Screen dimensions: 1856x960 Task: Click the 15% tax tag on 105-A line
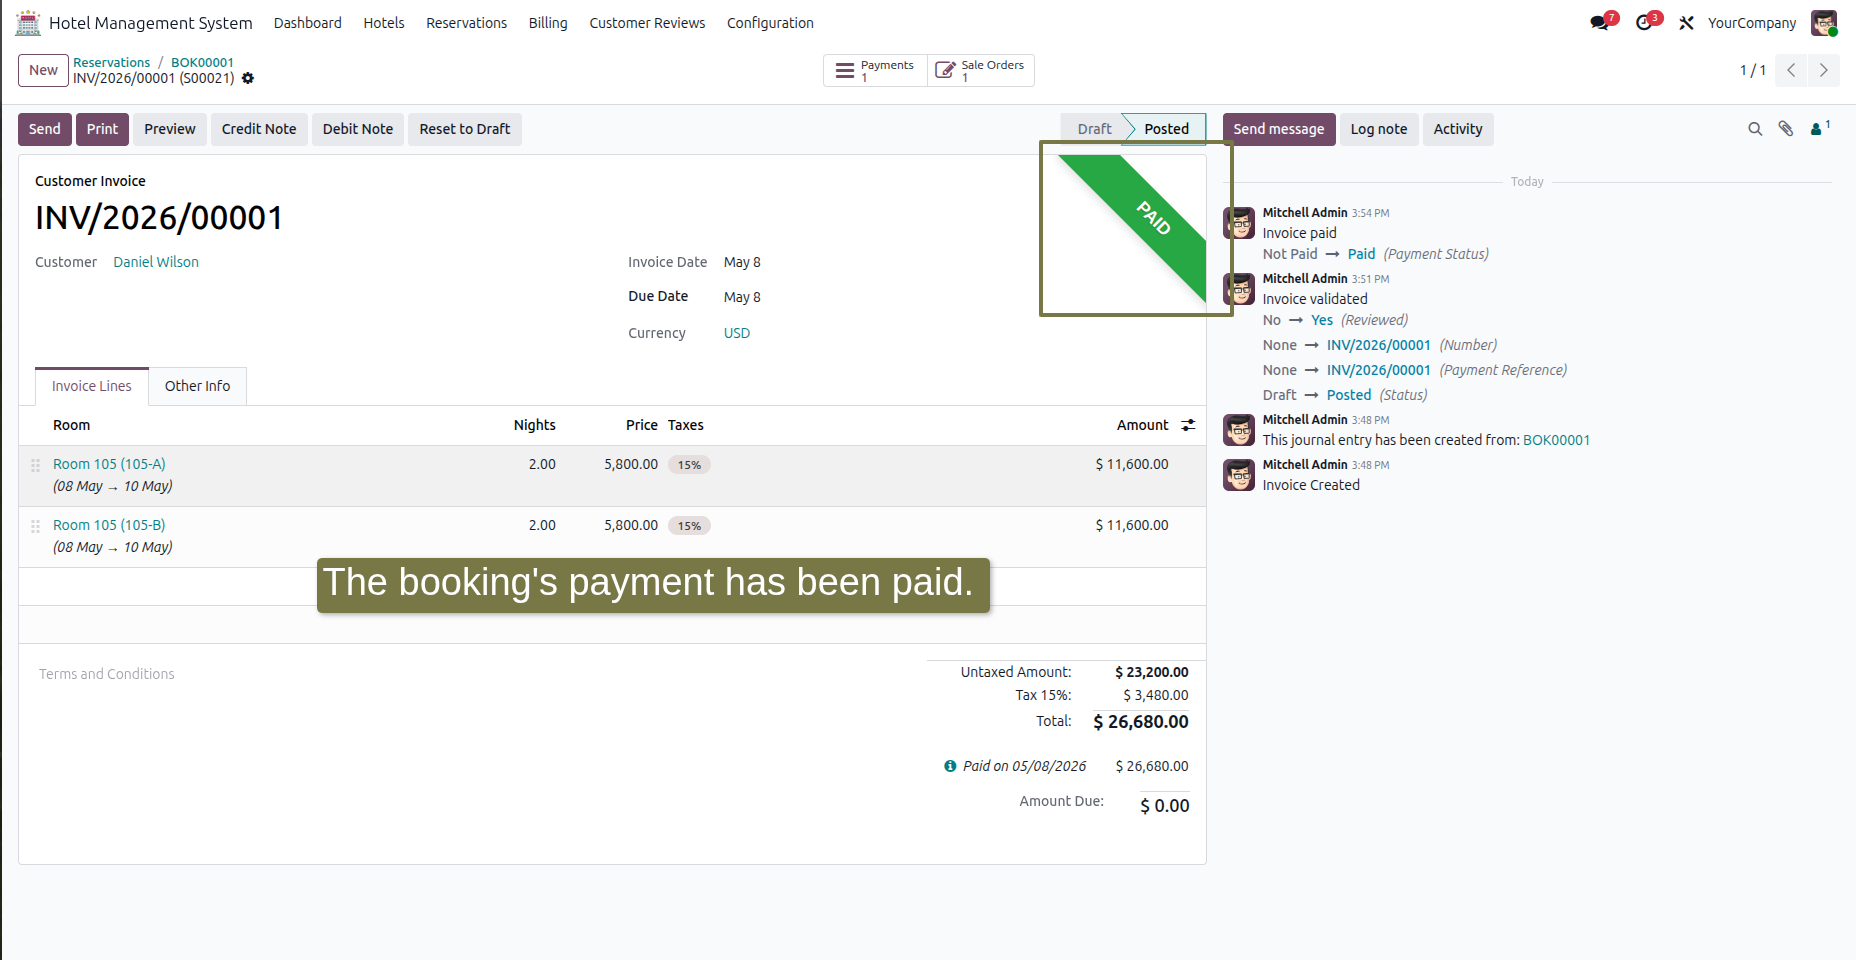[689, 465]
